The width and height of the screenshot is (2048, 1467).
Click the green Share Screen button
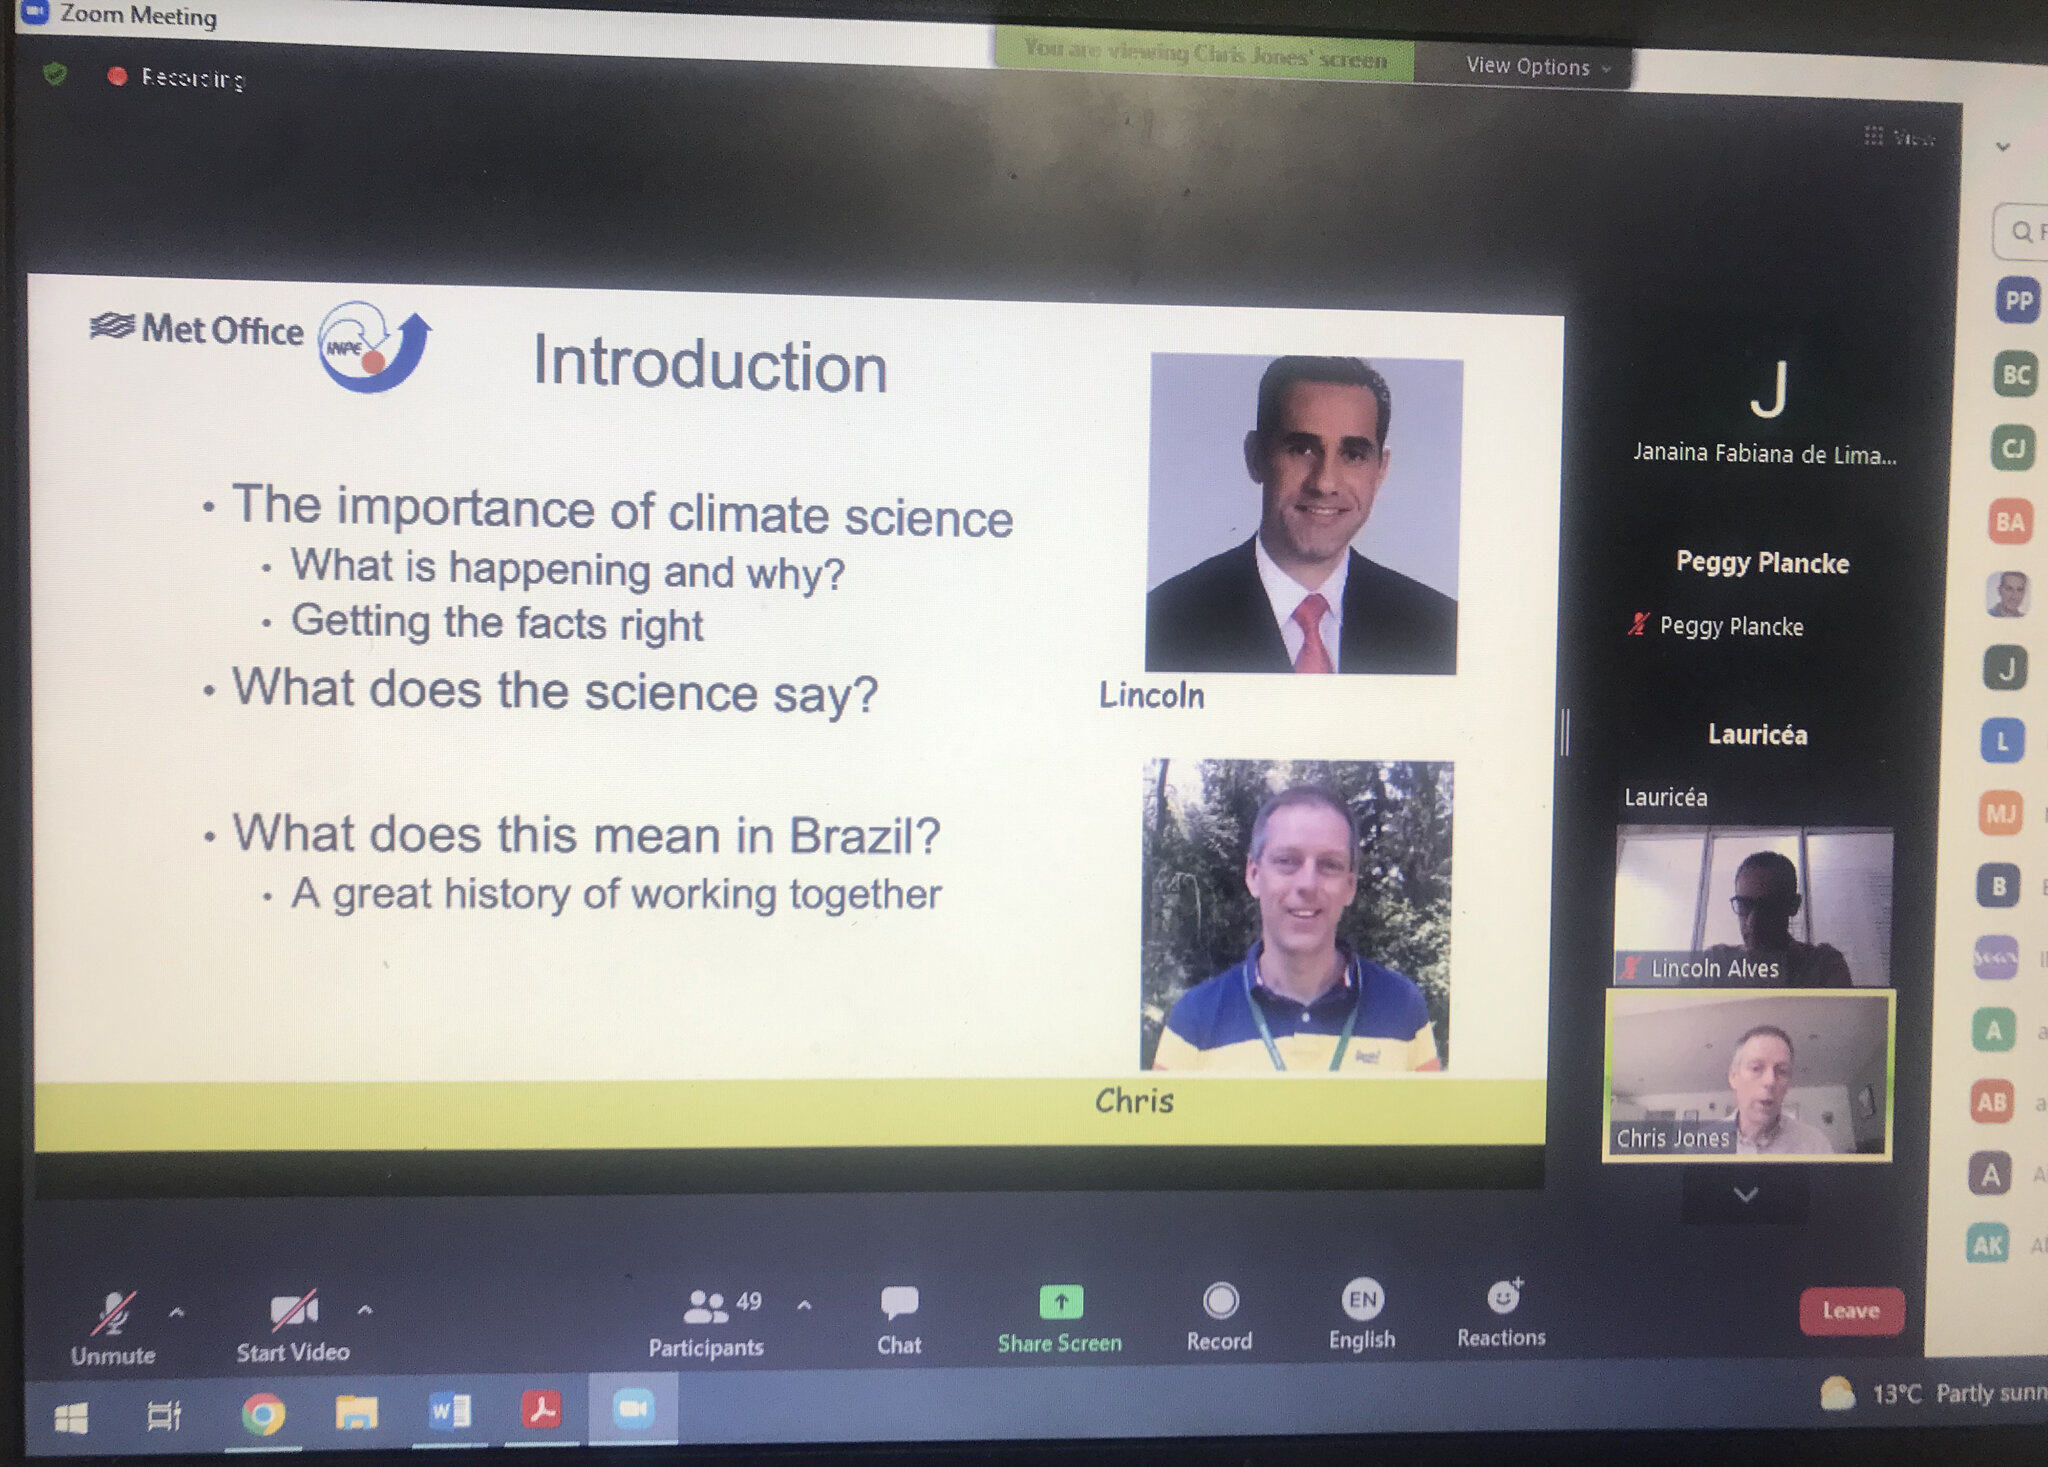tap(1060, 1319)
